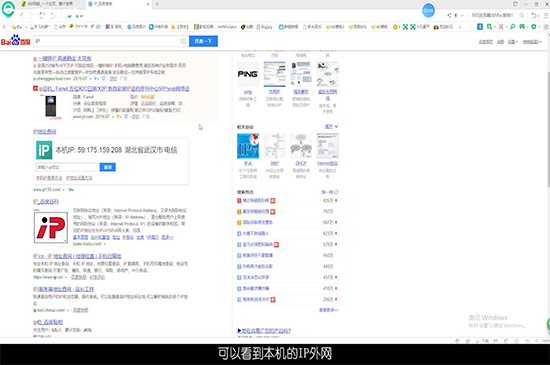Open the blue user avatar circle
The image size is (550, 365).
coord(428,11)
